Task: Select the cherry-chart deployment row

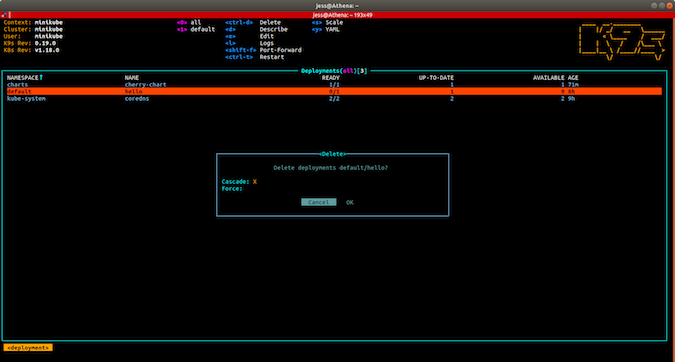Action: (334, 85)
